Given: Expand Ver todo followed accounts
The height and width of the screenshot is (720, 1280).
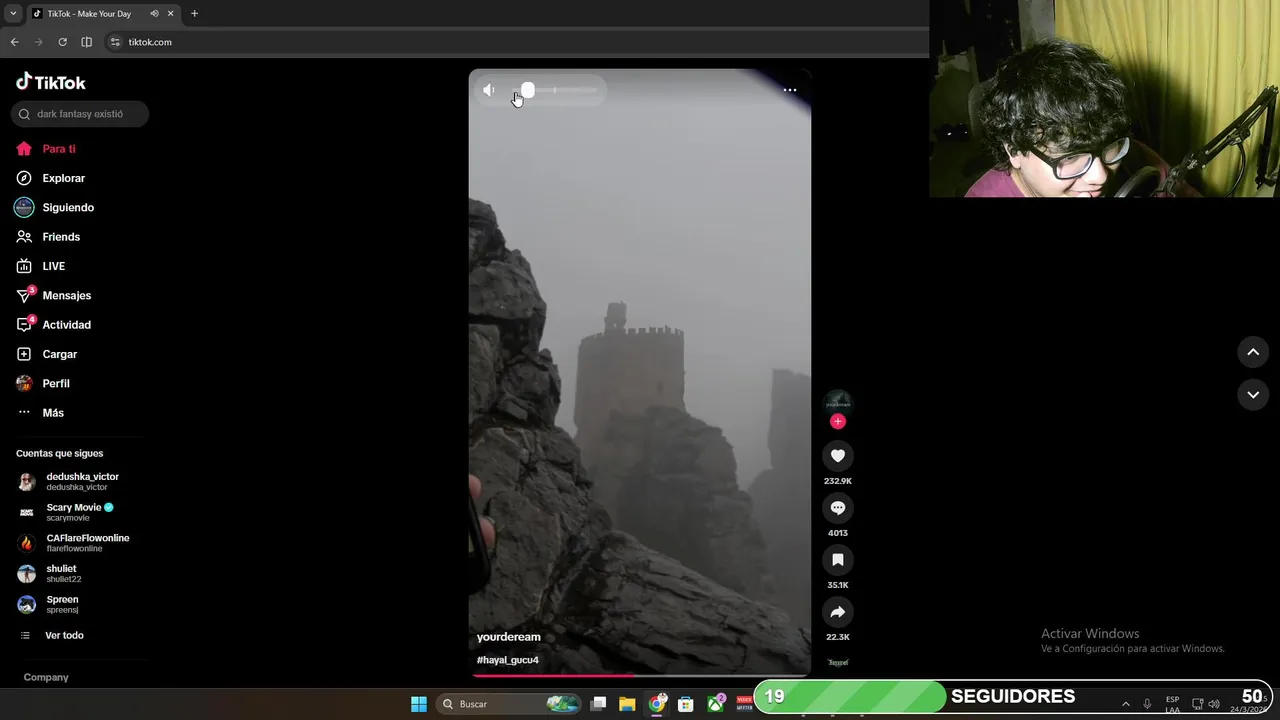Looking at the screenshot, I should coord(52,635).
